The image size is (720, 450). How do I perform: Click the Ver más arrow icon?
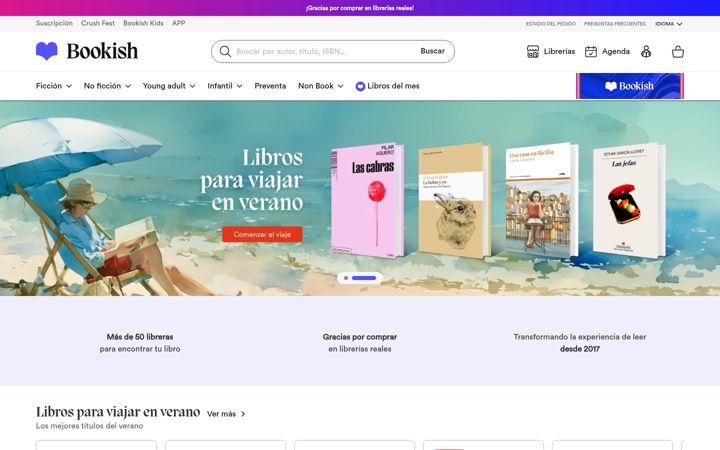pyautogui.click(x=243, y=414)
